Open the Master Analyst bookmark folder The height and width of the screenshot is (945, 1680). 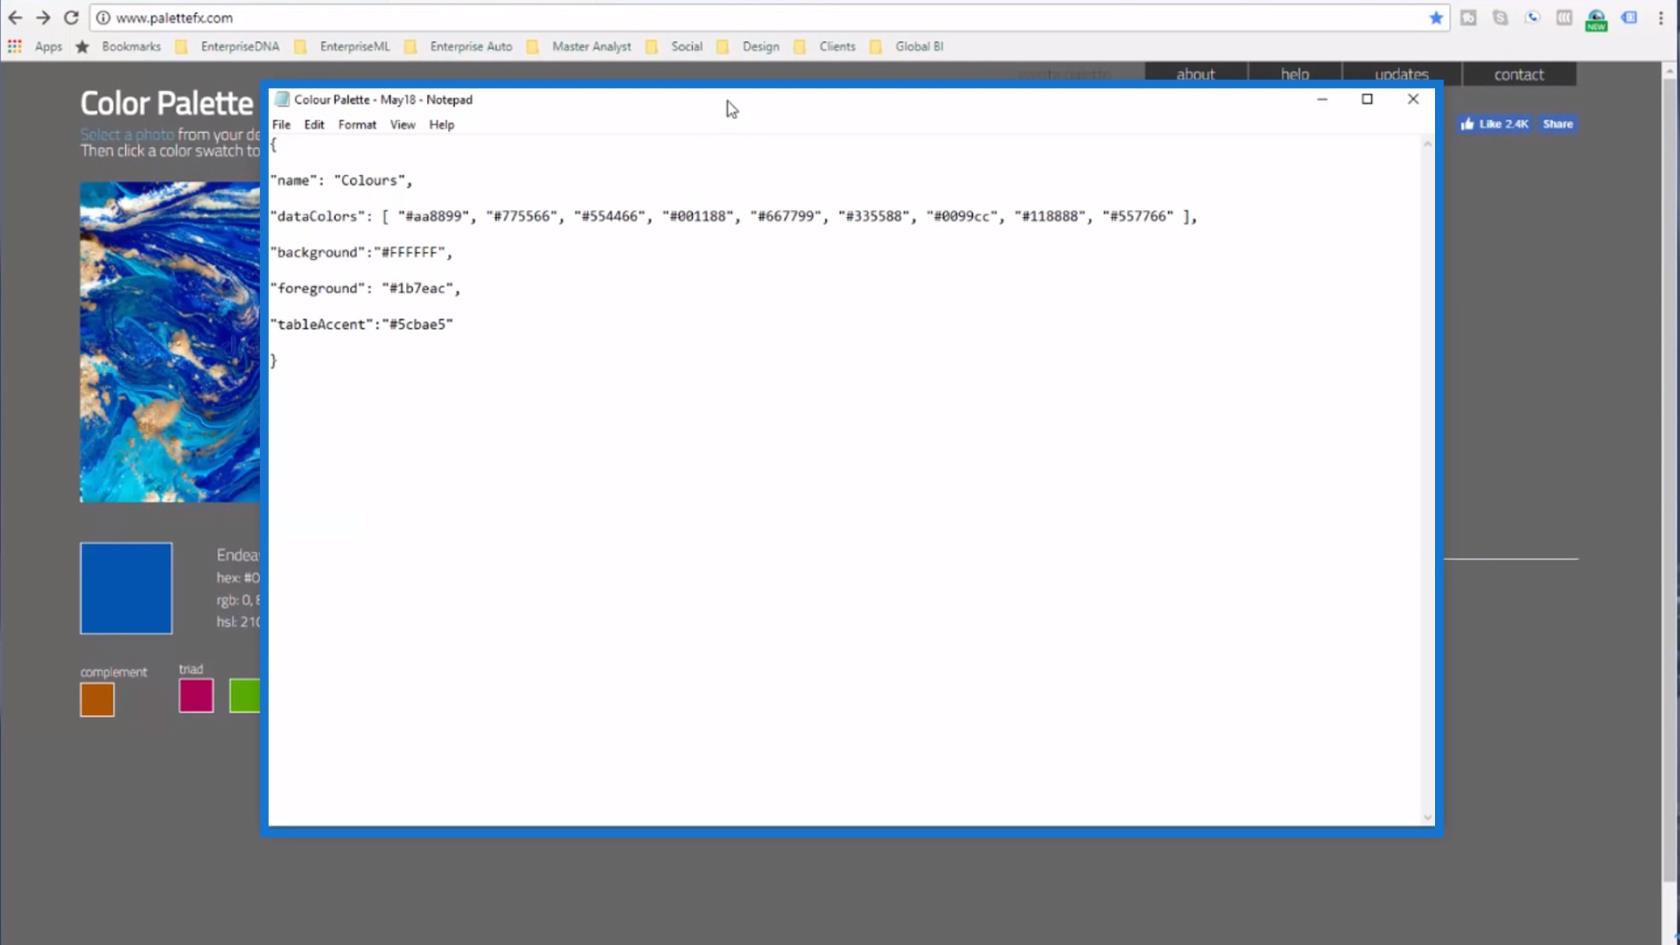point(579,47)
